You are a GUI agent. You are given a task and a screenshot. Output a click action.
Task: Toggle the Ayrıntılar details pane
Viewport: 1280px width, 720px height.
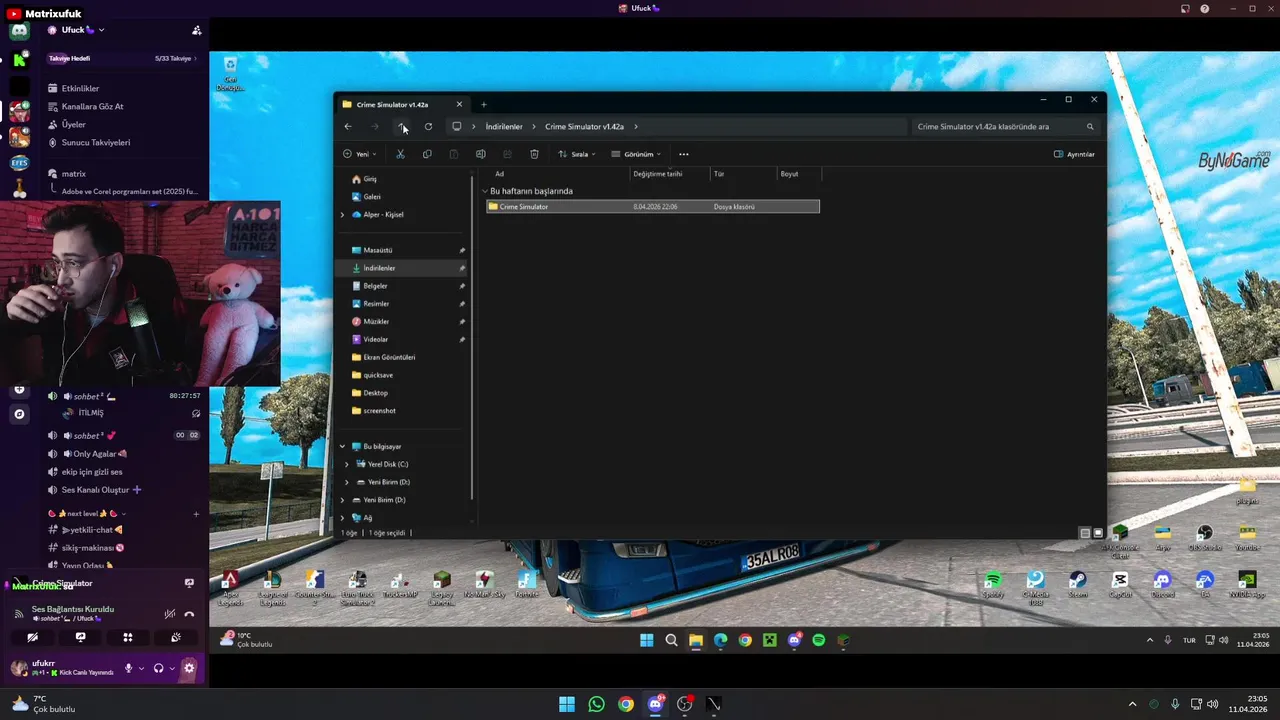[1075, 154]
